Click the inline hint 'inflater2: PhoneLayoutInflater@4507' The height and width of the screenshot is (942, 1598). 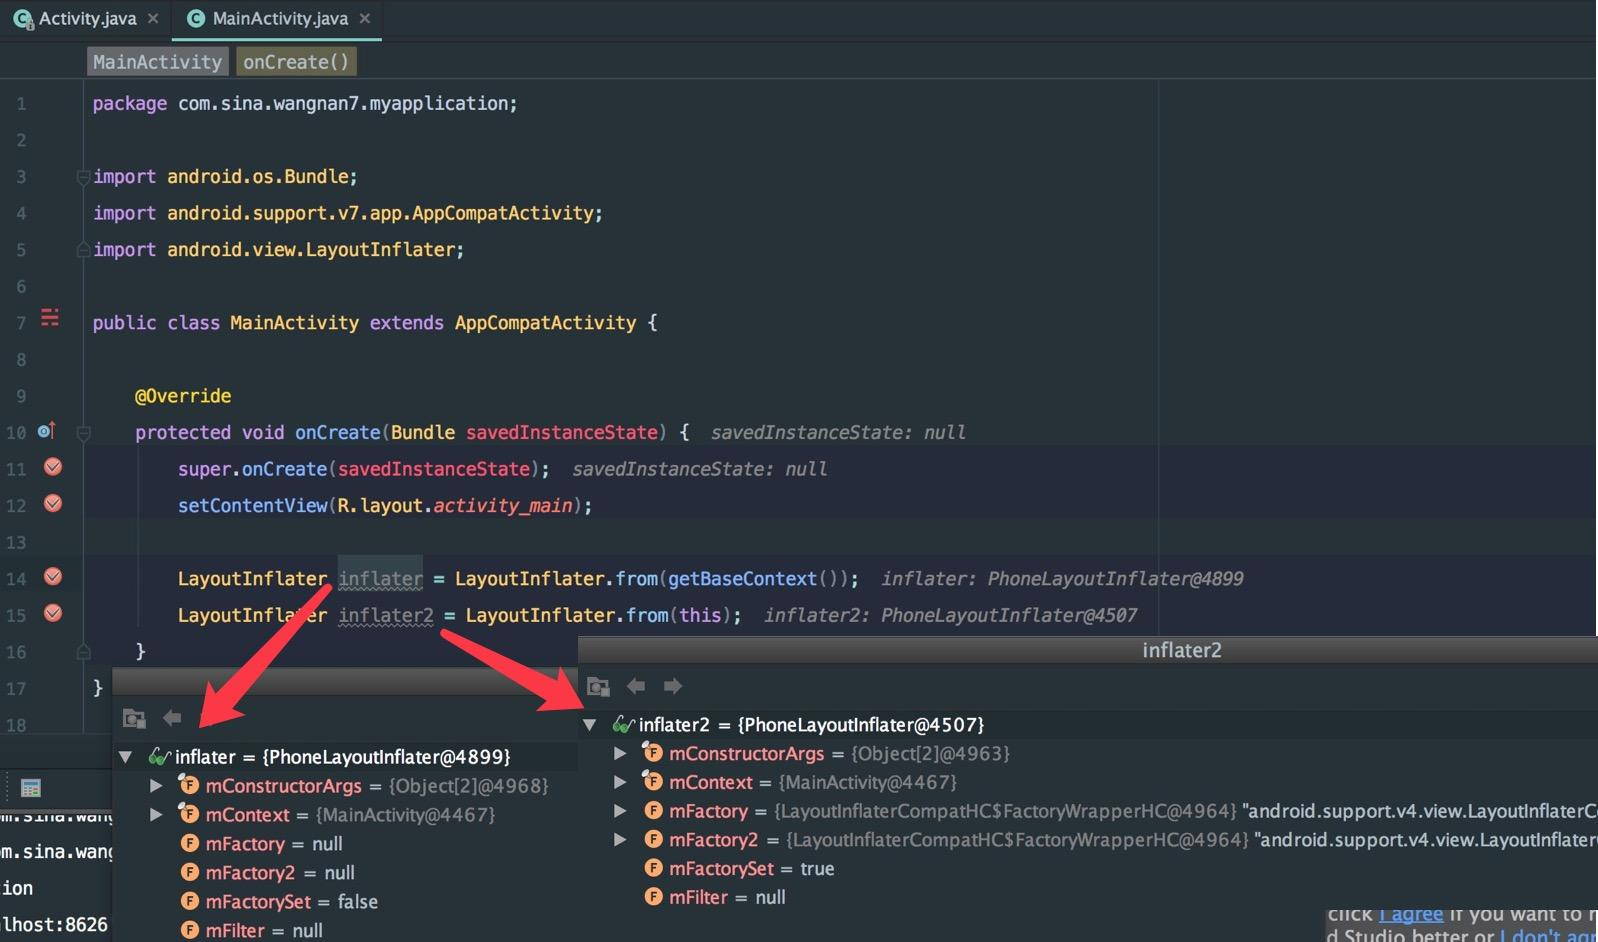950,616
